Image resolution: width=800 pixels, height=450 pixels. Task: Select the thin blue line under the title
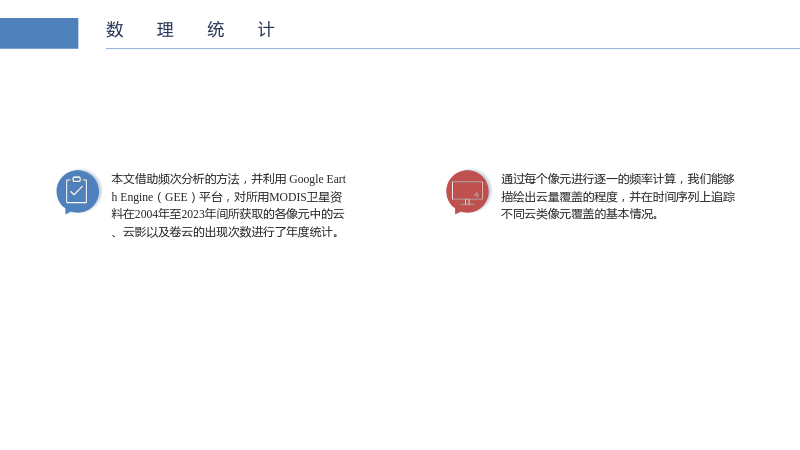pos(453,48)
